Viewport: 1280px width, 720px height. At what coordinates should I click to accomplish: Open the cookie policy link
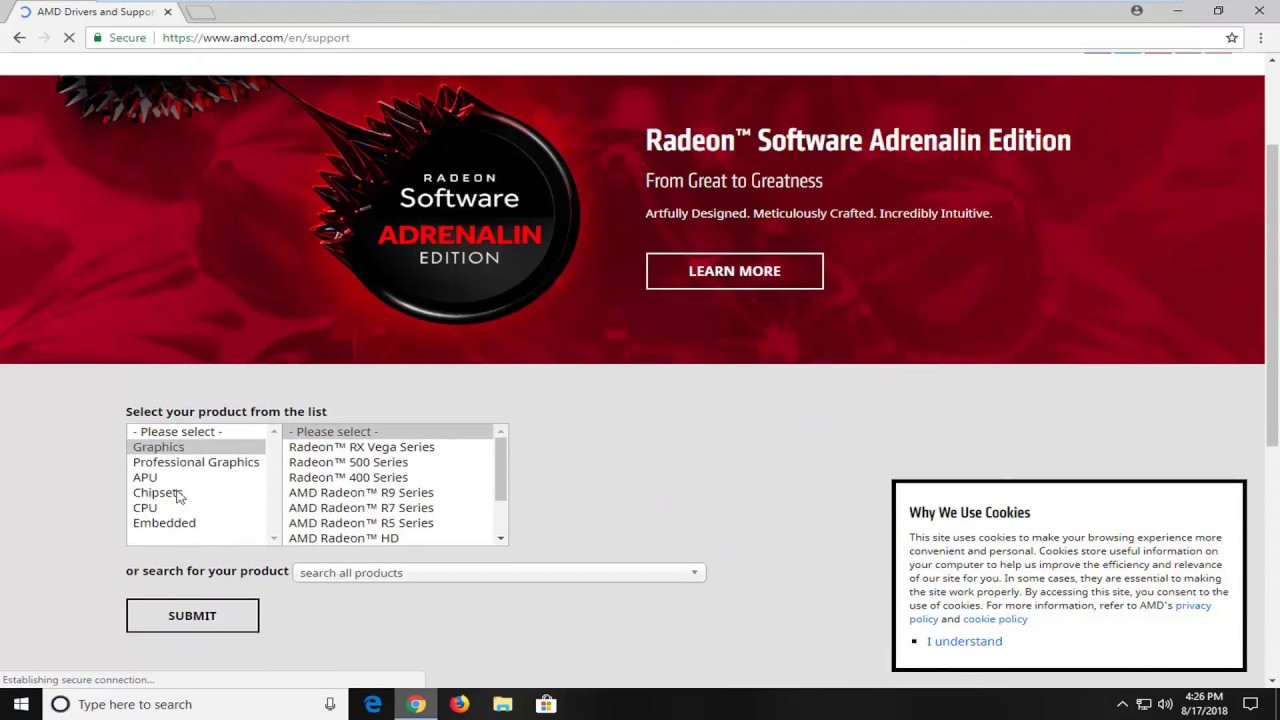[995, 619]
